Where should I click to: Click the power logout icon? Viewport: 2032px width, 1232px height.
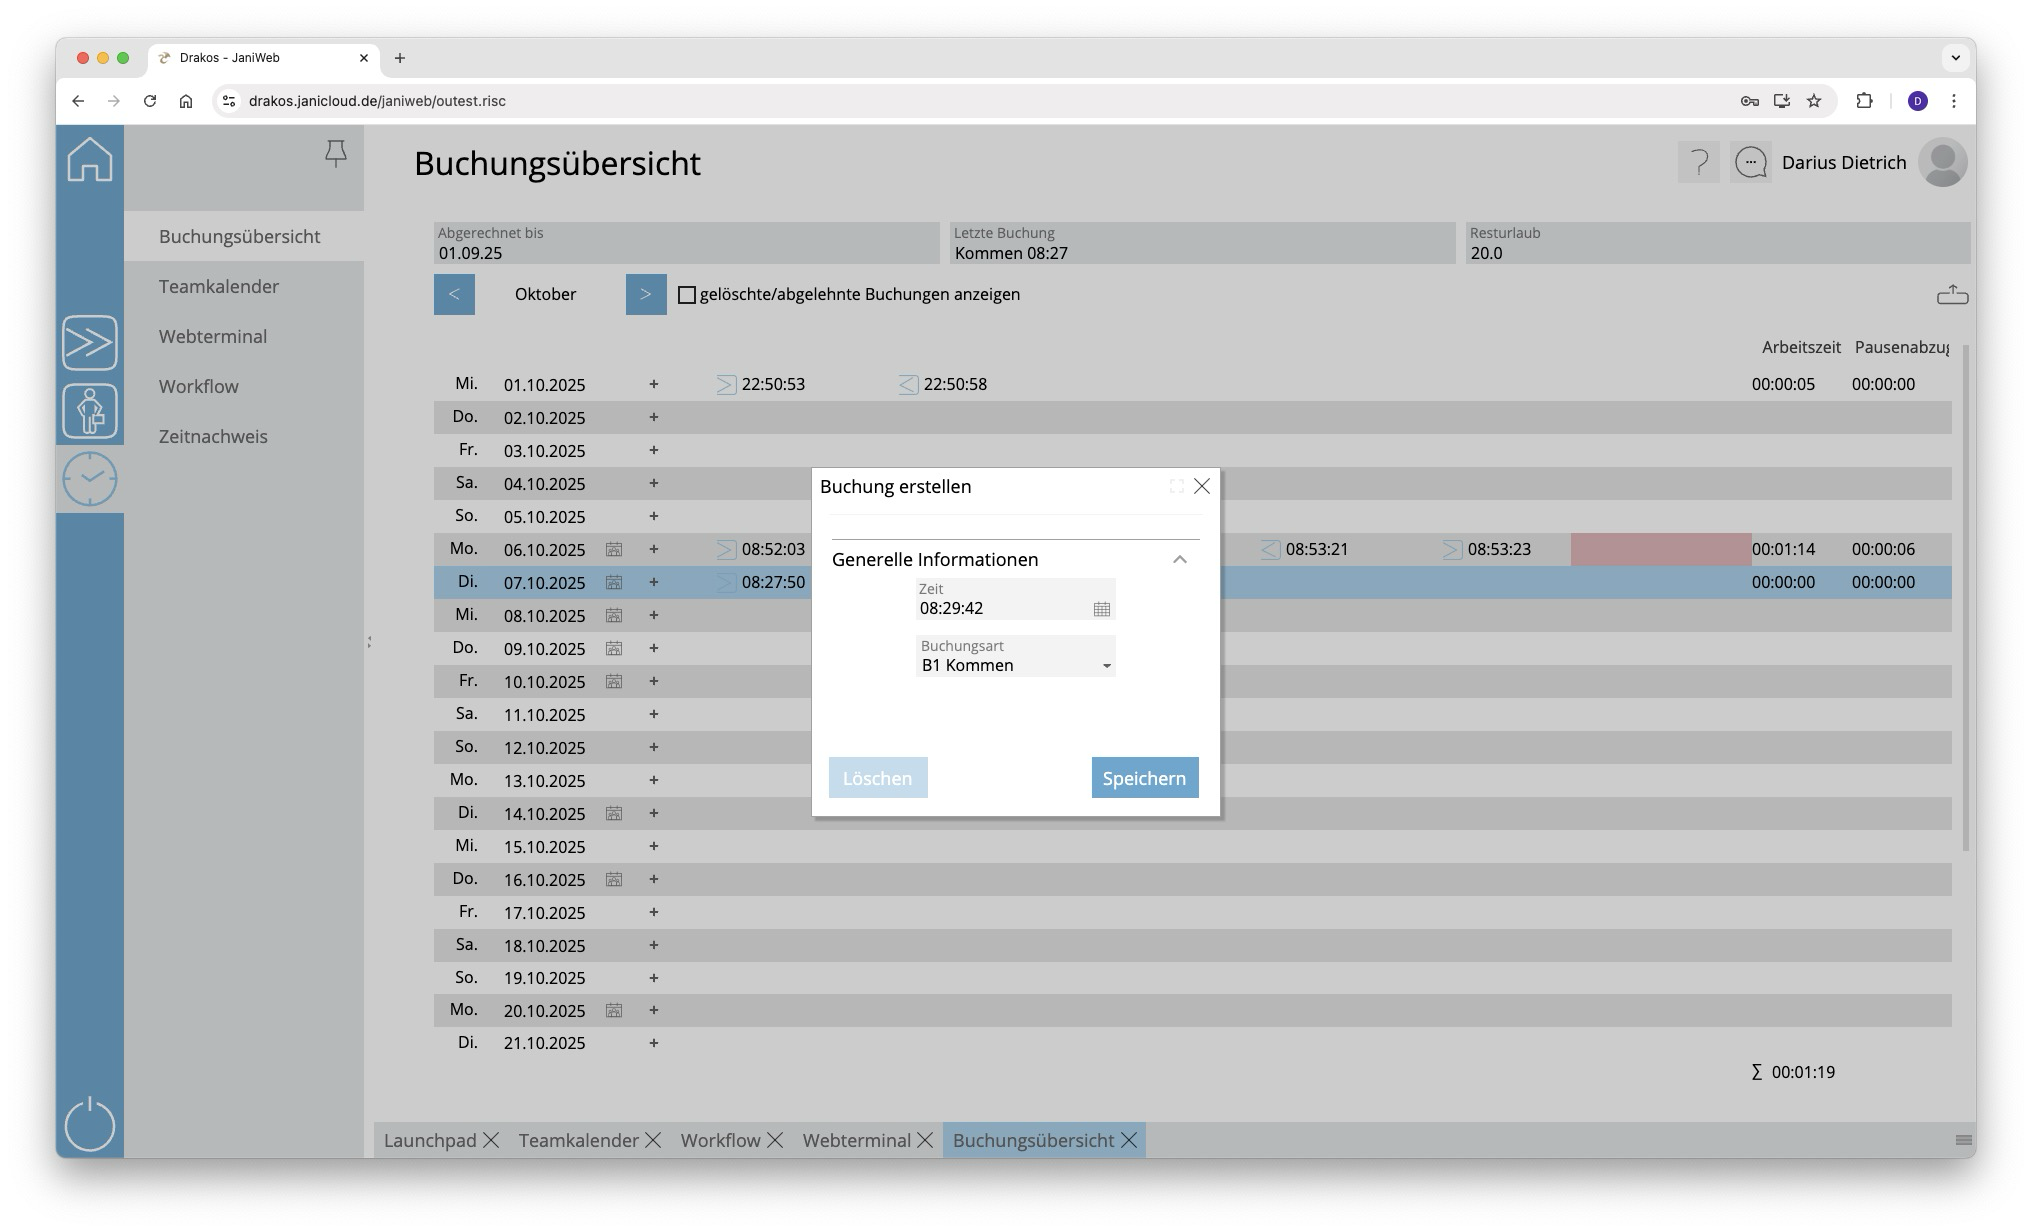click(90, 1124)
